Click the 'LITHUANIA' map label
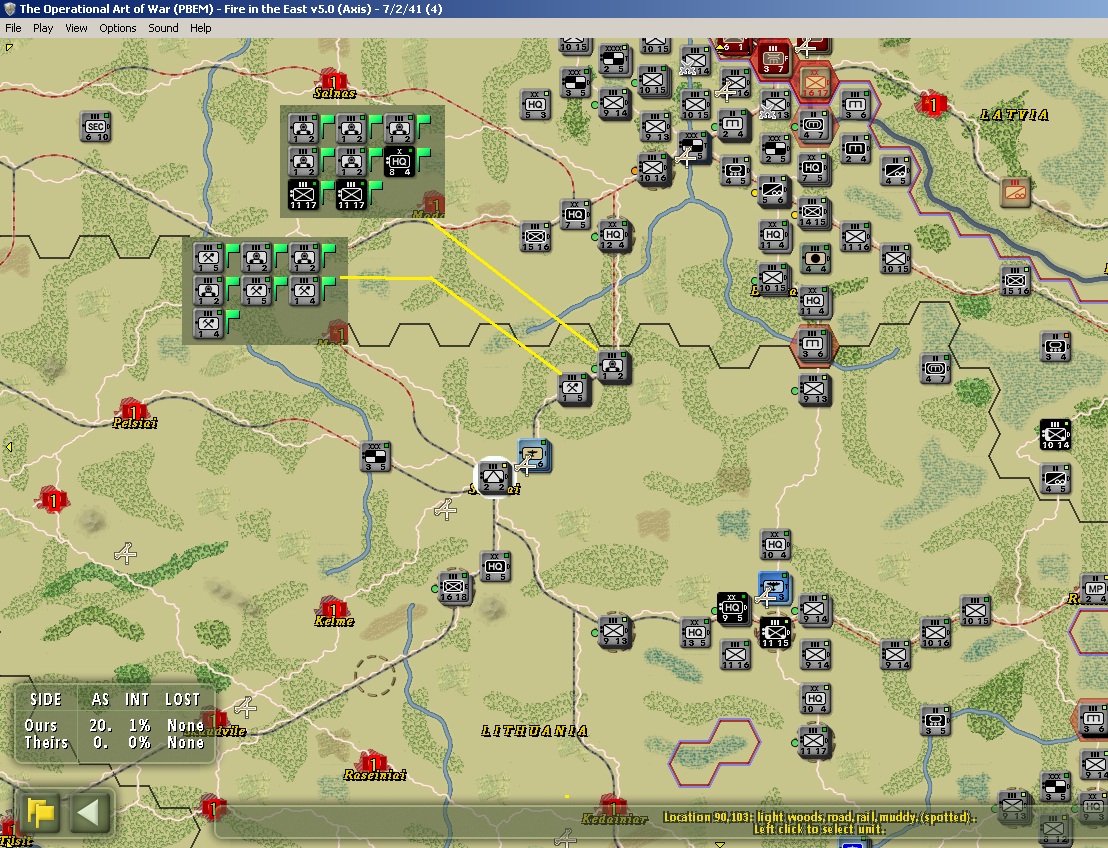This screenshot has width=1108, height=848. coord(534,731)
